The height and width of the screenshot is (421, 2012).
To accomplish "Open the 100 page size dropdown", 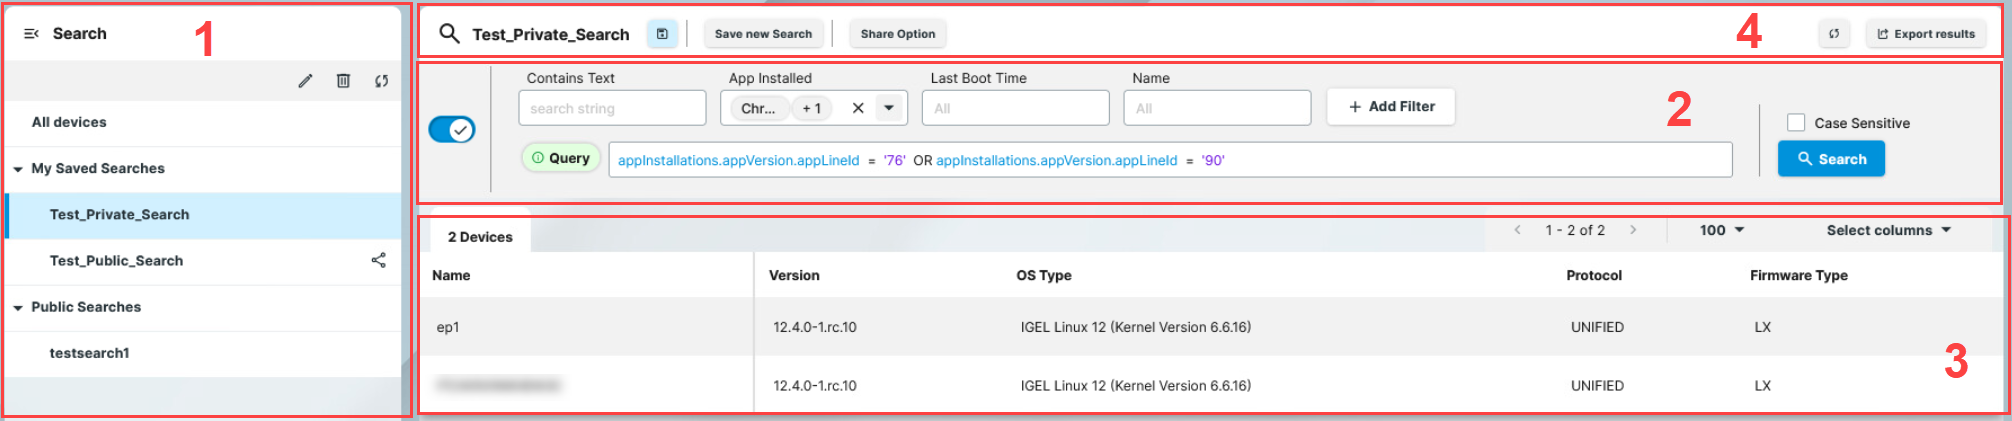I will click(x=1722, y=230).
